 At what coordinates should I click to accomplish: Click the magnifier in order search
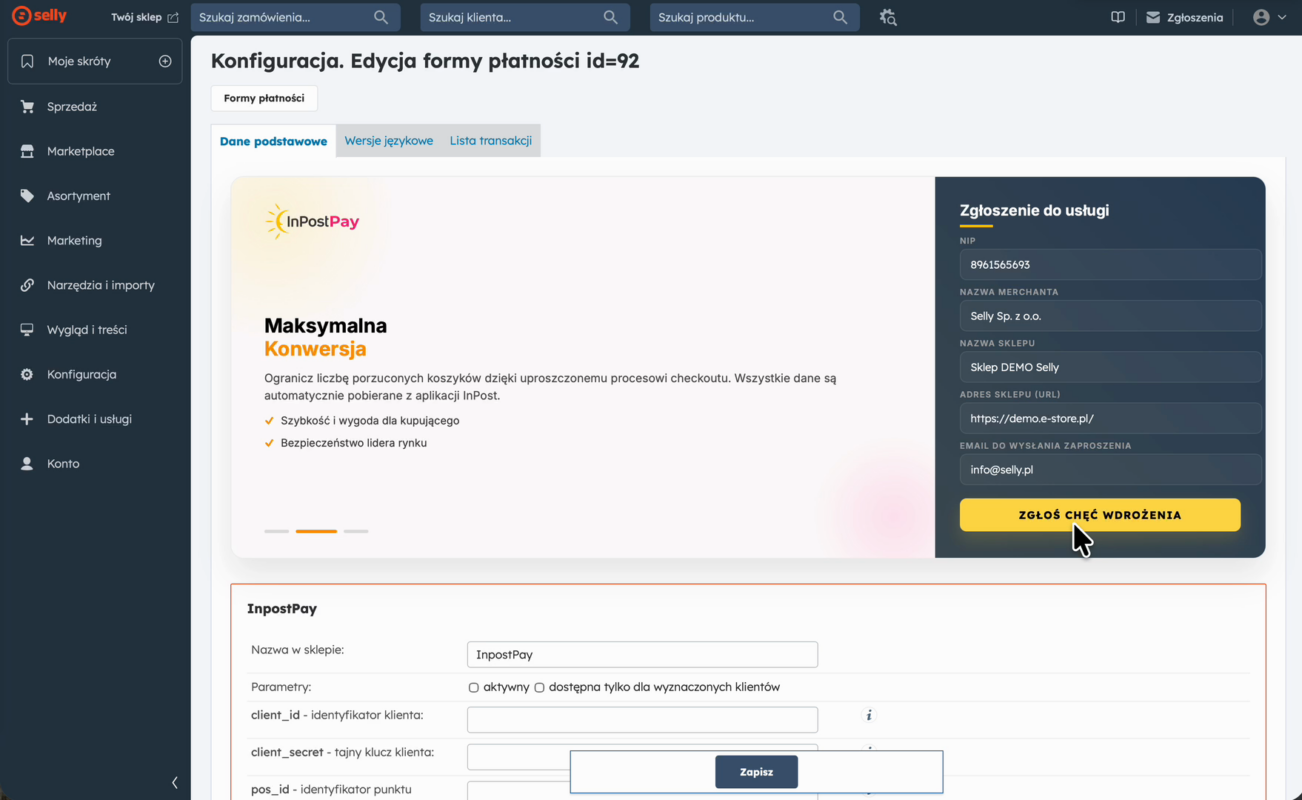coord(381,17)
